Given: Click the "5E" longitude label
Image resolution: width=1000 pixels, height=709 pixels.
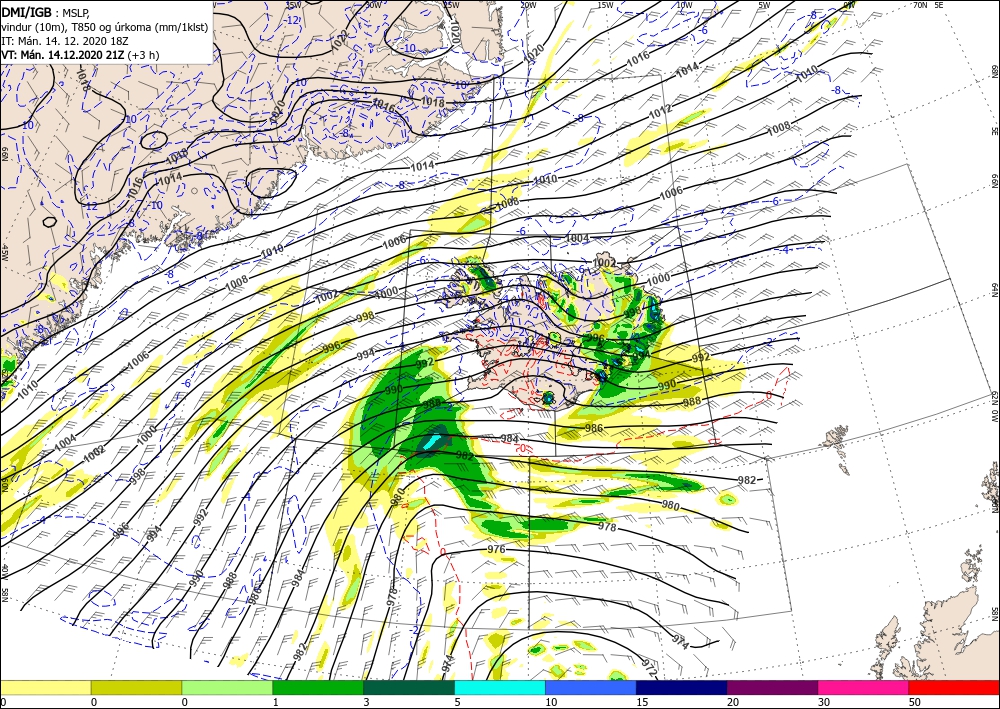Looking at the screenshot, I should pyautogui.click(x=939, y=5).
